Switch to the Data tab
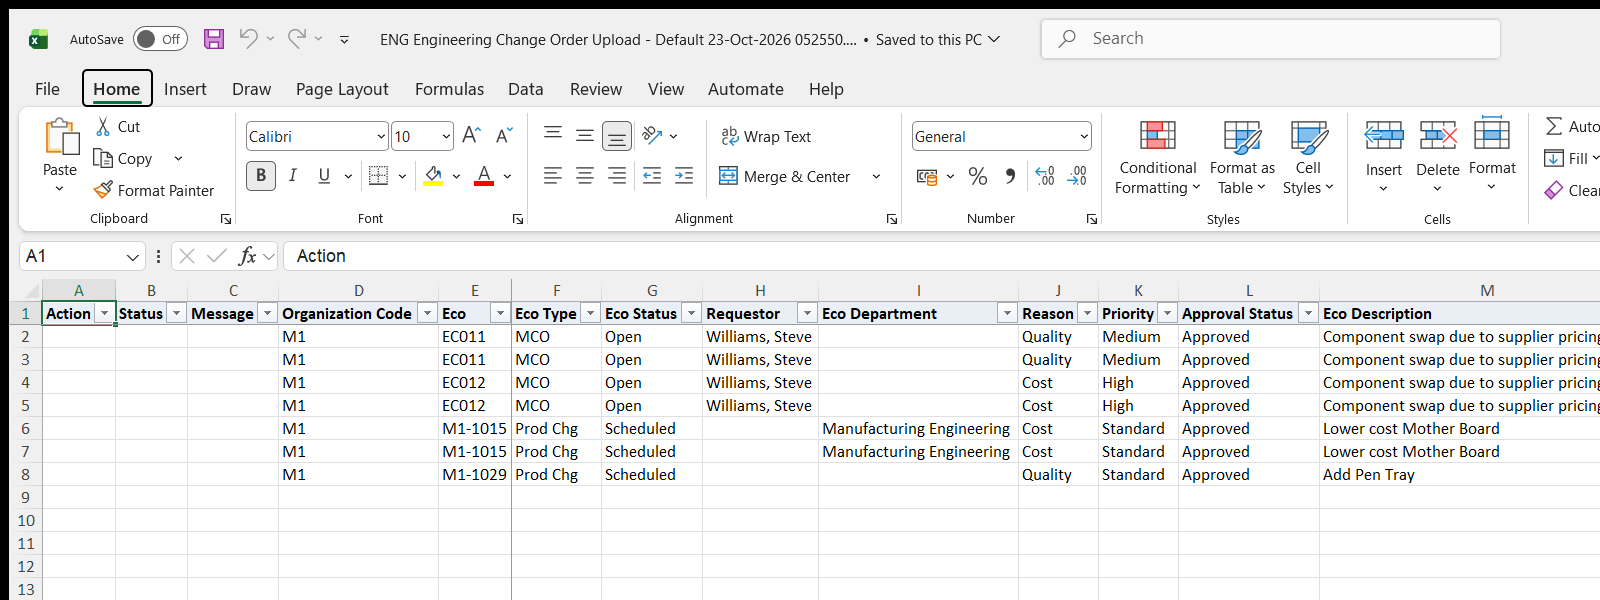Screen dimensions: 1600x600 525,89
